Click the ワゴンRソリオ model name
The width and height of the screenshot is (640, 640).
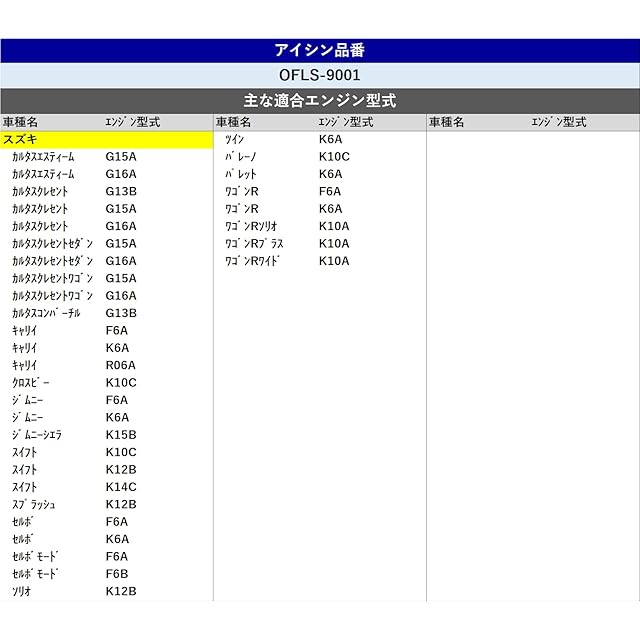(x=251, y=226)
